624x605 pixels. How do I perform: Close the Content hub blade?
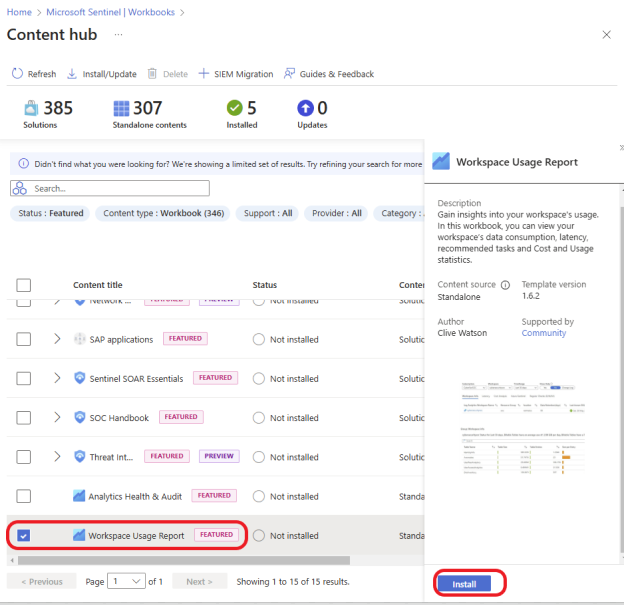point(606,35)
